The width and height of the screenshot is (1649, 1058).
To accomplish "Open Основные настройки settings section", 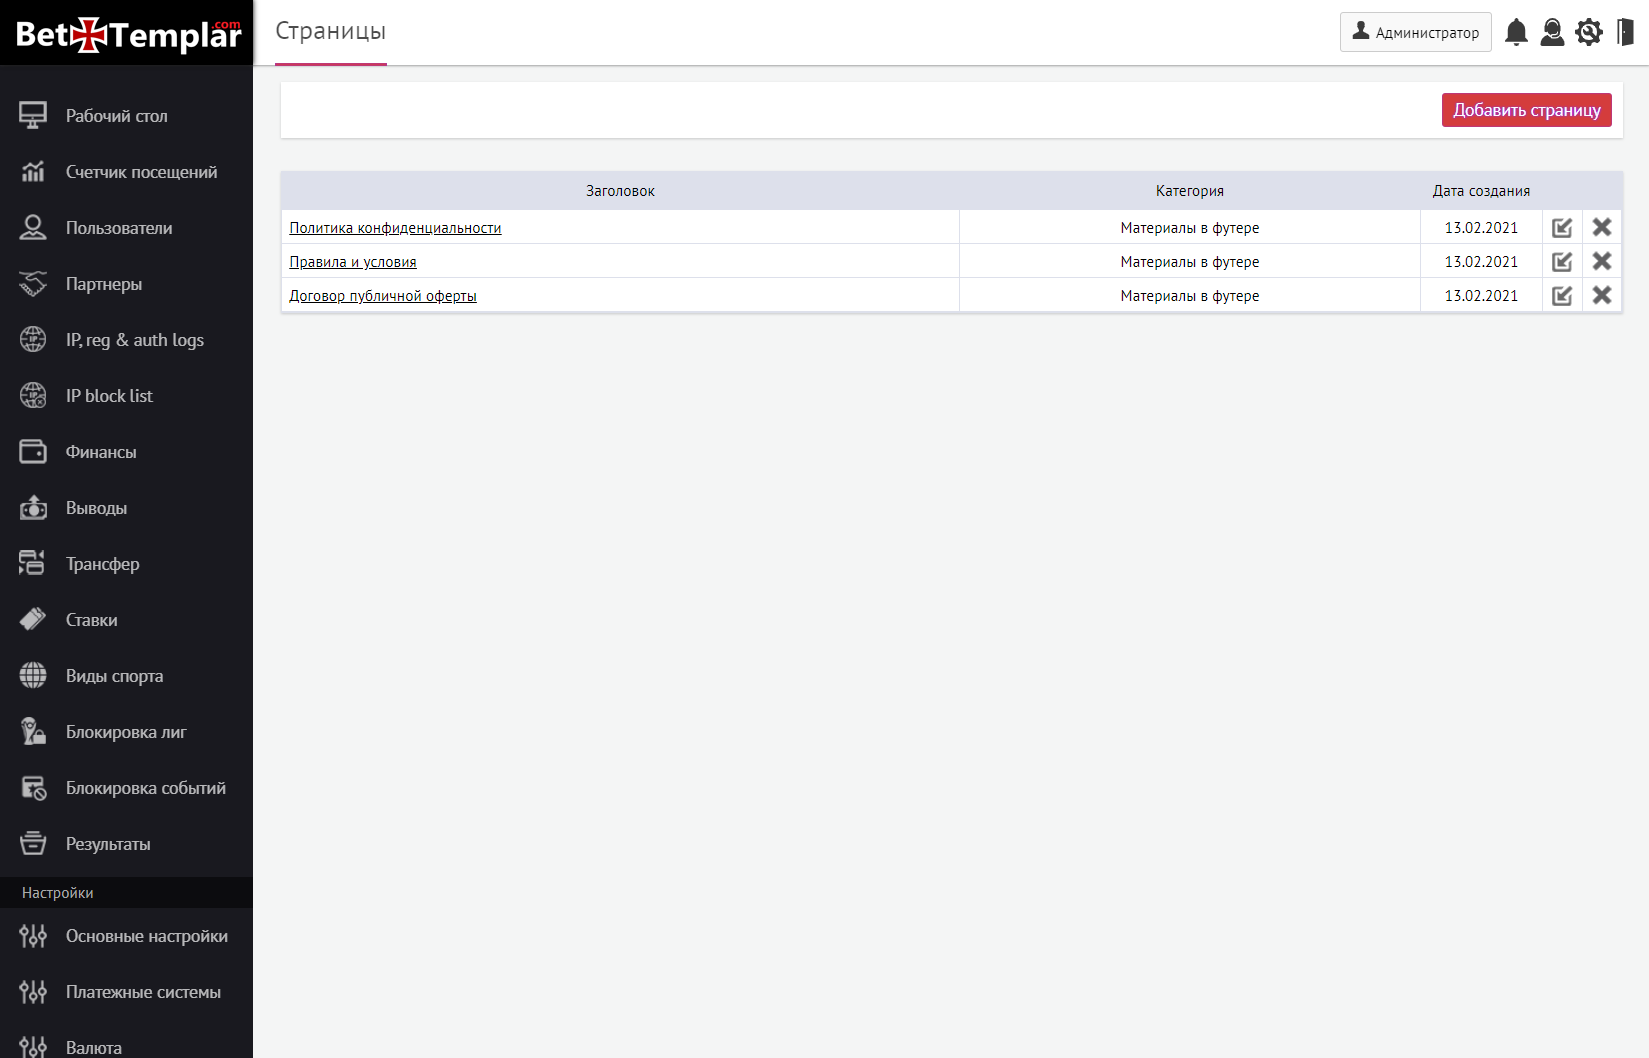I will pyautogui.click(x=146, y=936).
